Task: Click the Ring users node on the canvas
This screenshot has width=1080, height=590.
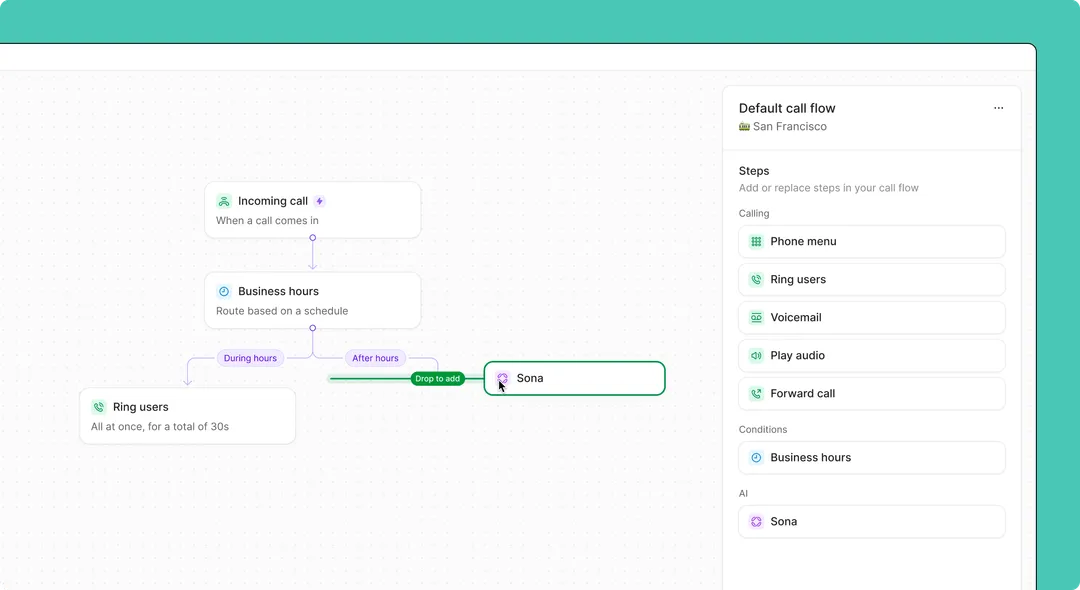Action: pos(187,415)
